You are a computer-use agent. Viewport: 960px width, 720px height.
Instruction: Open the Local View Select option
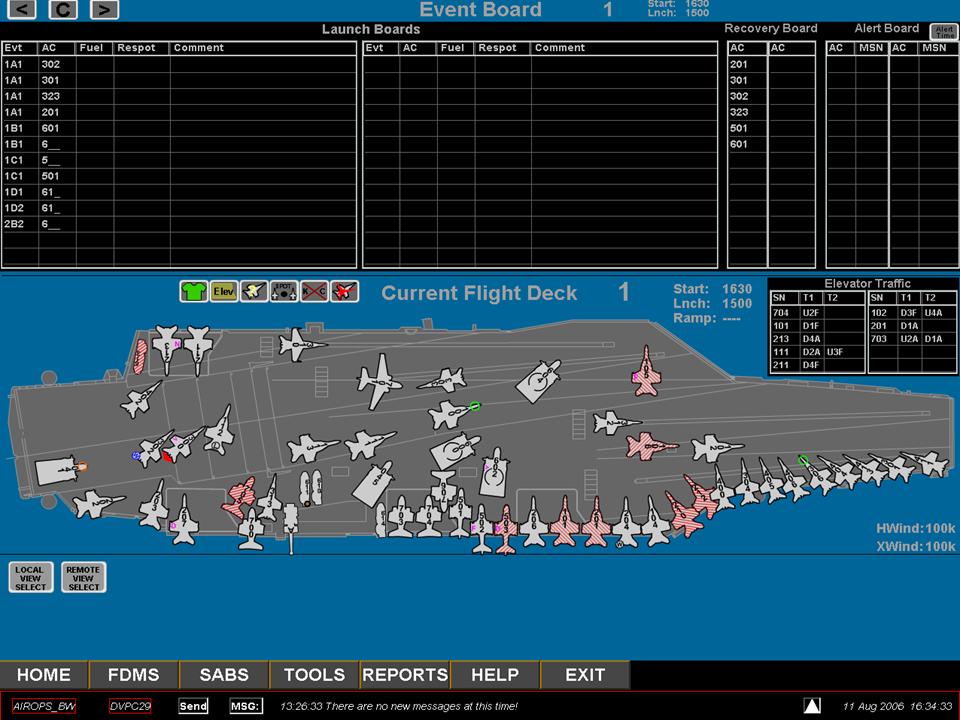pos(31,577)
